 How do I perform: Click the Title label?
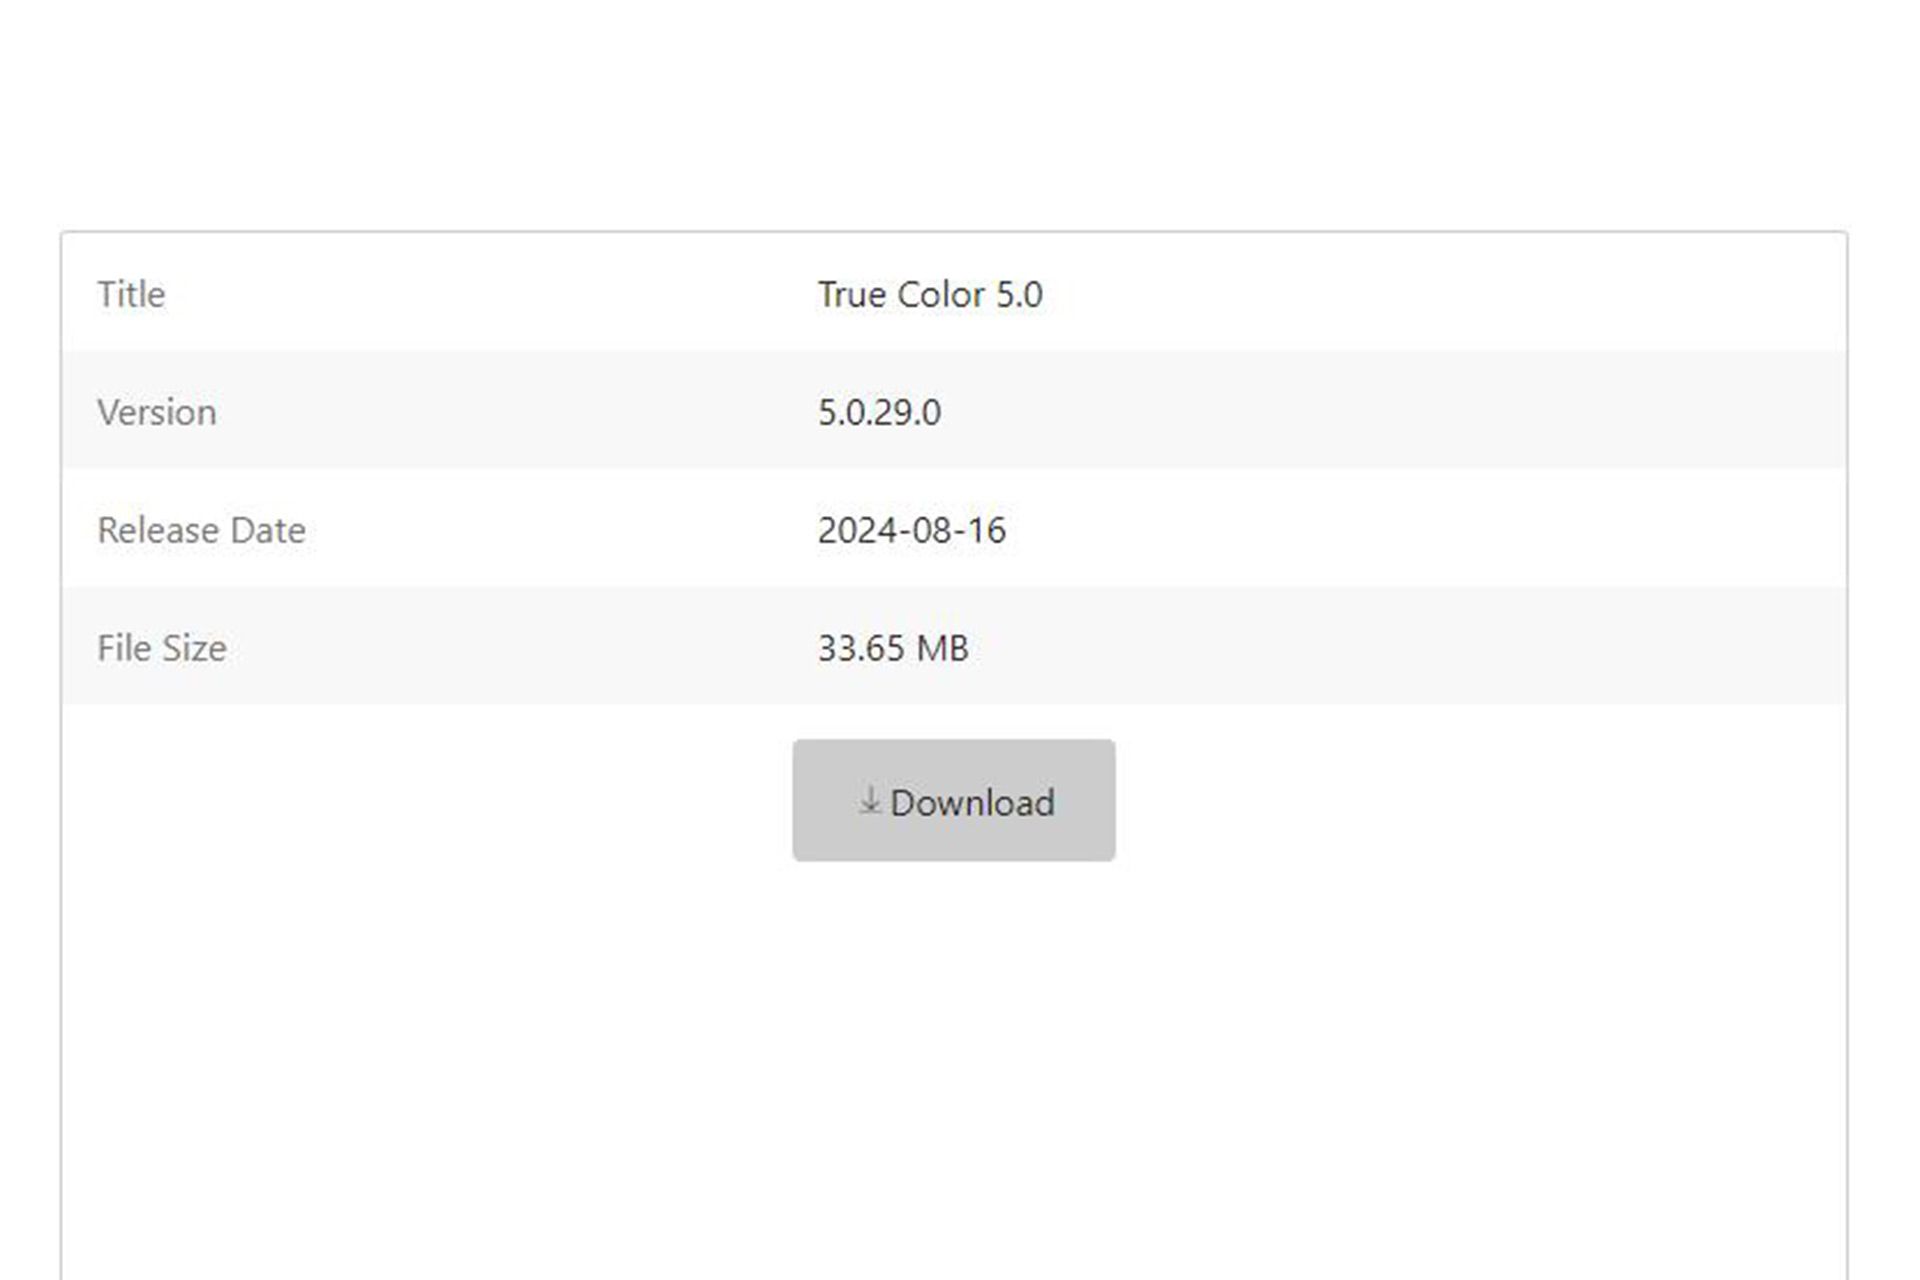pyautogui.click(x=131, y=295)
